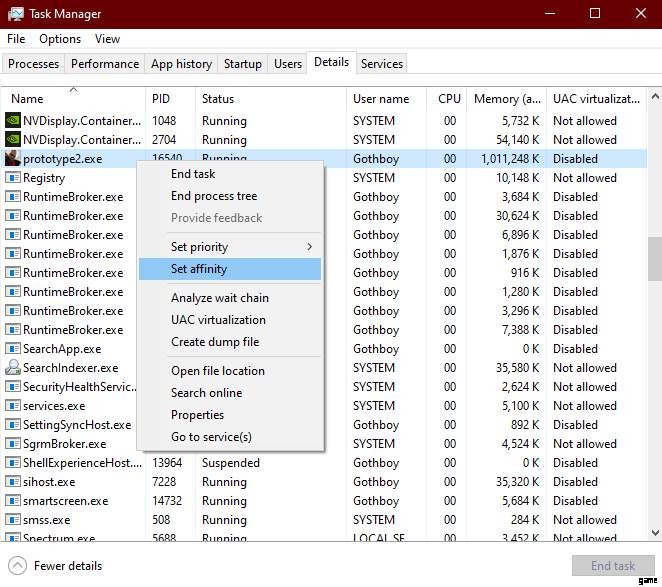The width and height of the screenshot is (662, 587).
Task: Open the File menu
Action: [x=16, y=39]
